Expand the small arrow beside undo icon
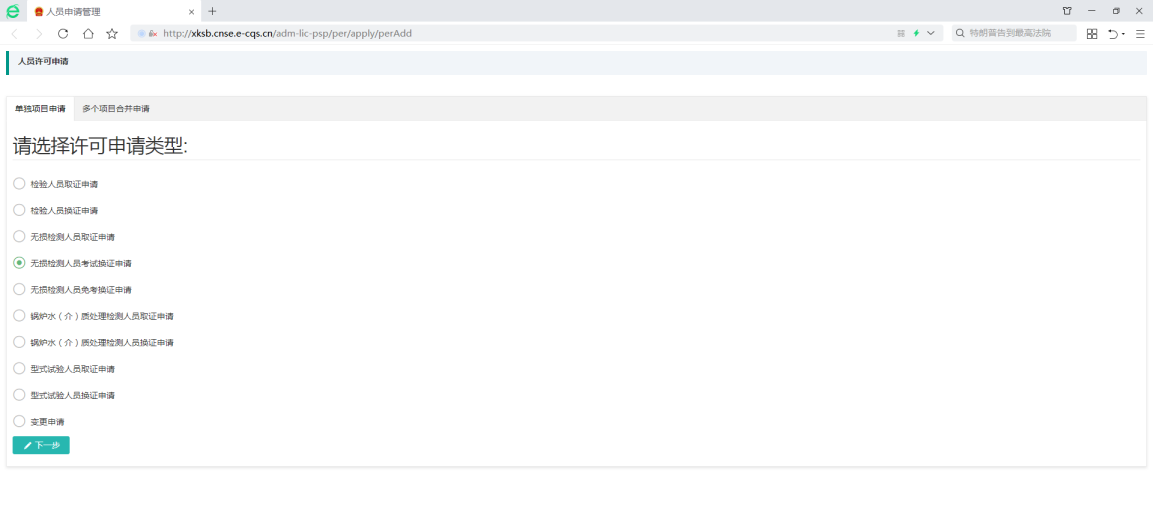This screenshot has width=1153, height=528. pyautogui.click(x=1124, y=35)
